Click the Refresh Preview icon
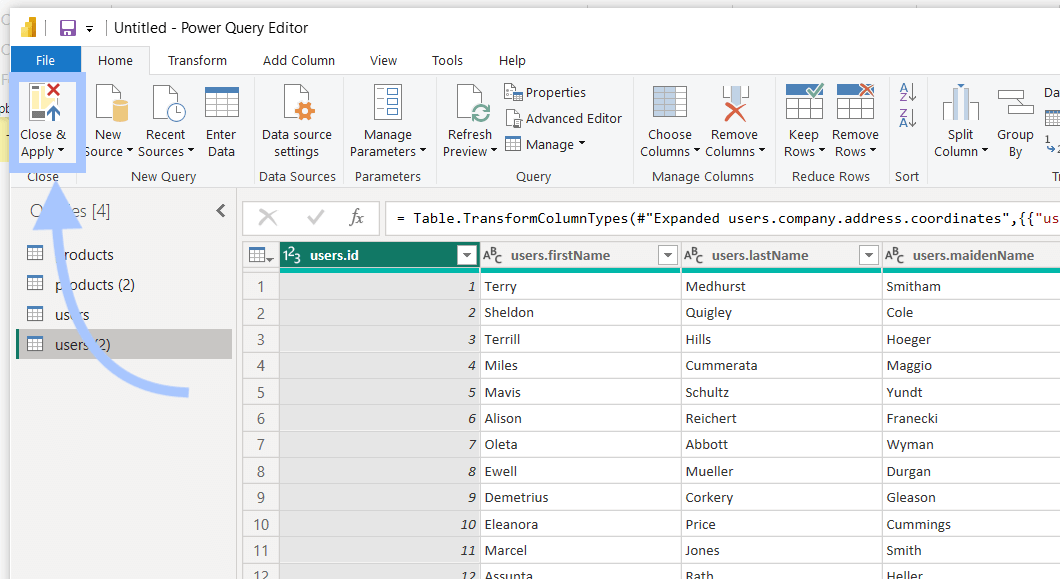 (x=471, y=103)
